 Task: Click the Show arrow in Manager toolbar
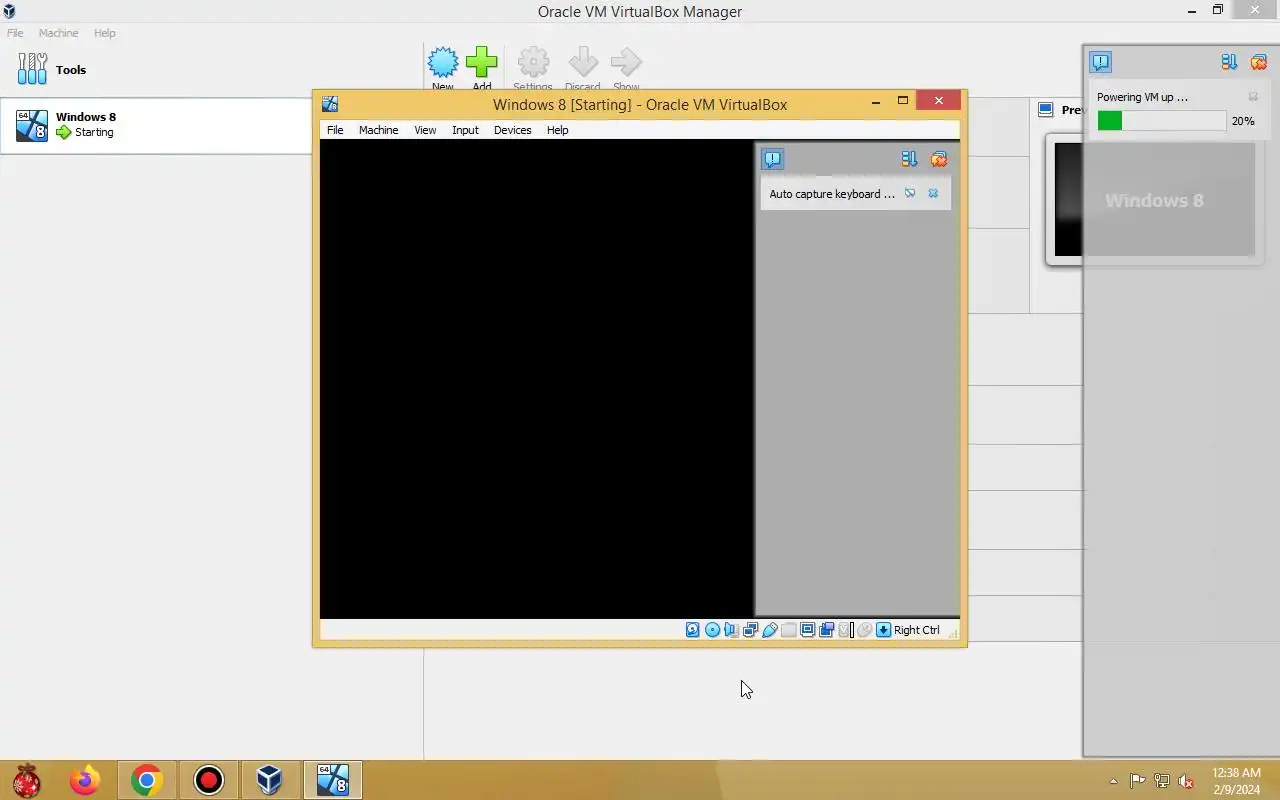coord(626,63)
